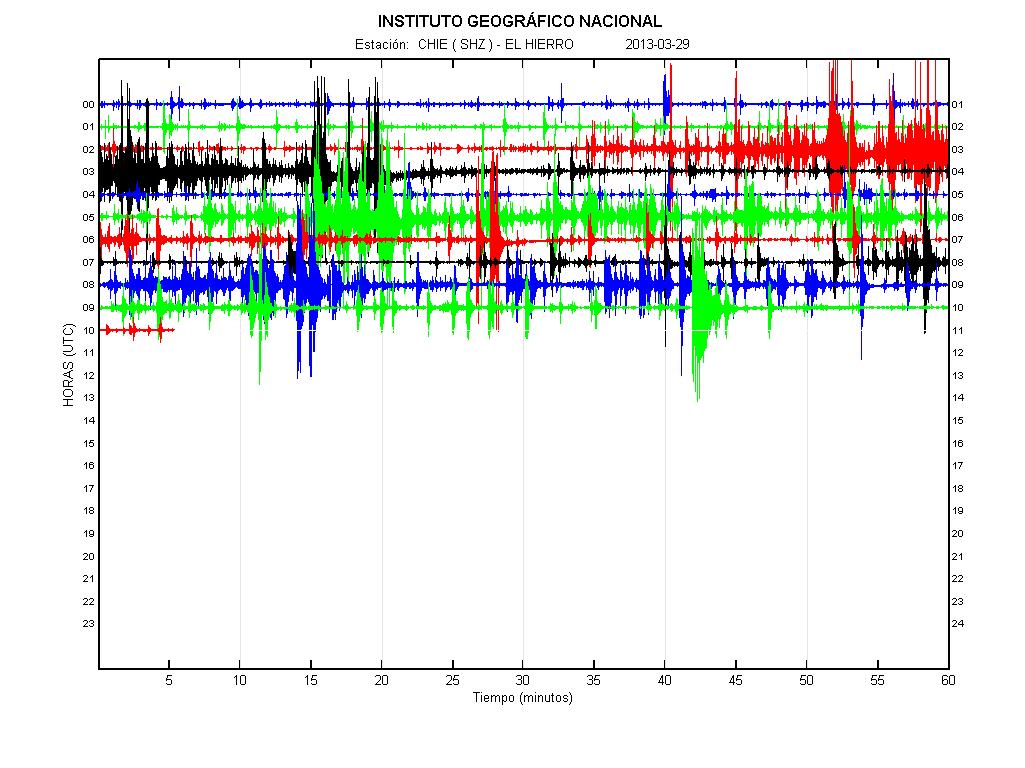
Task: Click hour label '01' on right axis
Action: 958,105
